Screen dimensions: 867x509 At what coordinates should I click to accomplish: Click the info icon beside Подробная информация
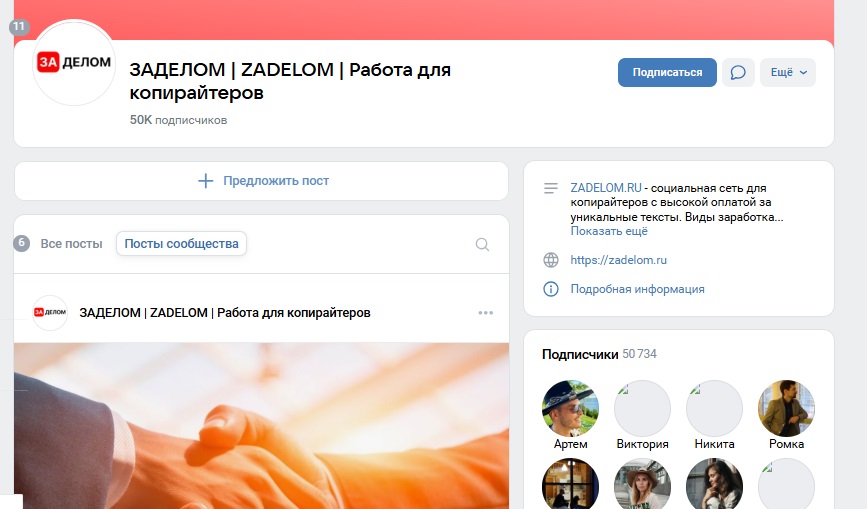point(551,288)
